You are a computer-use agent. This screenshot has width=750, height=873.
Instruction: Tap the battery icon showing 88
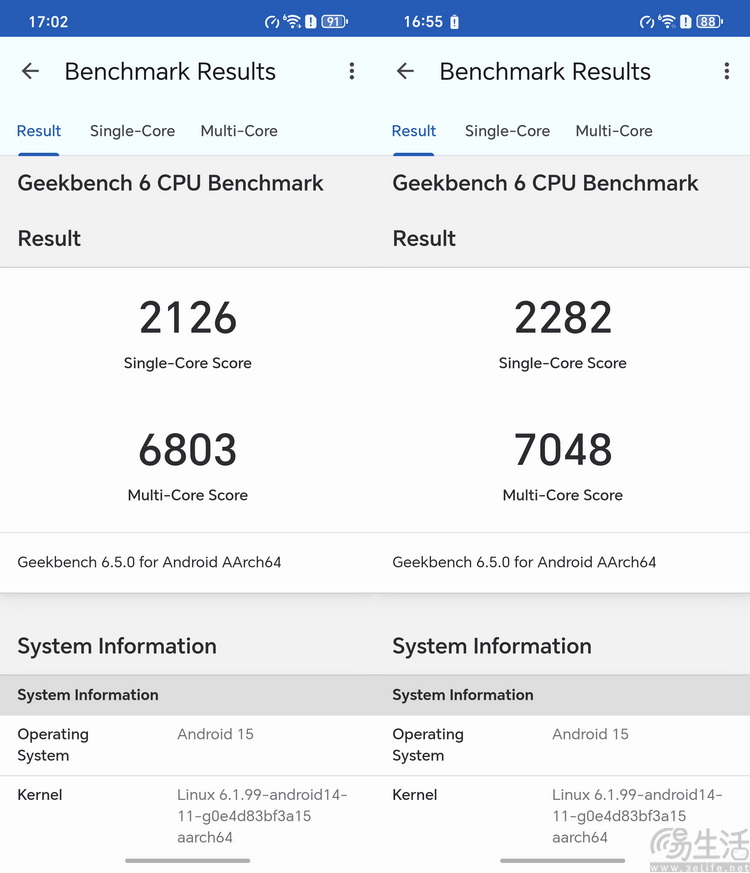709,21
